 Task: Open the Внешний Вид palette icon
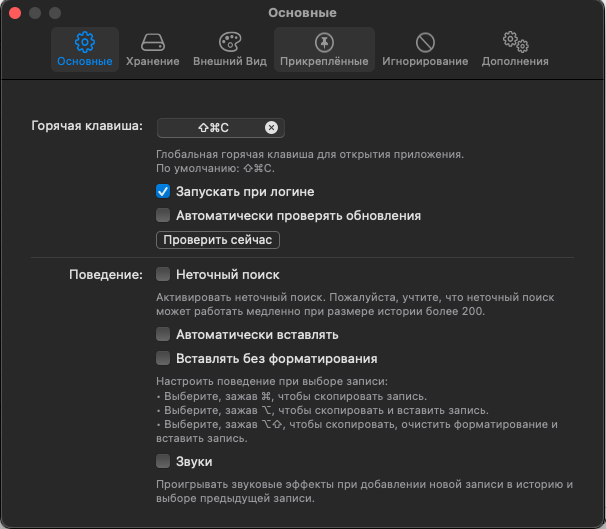click(x=230, y=42)
